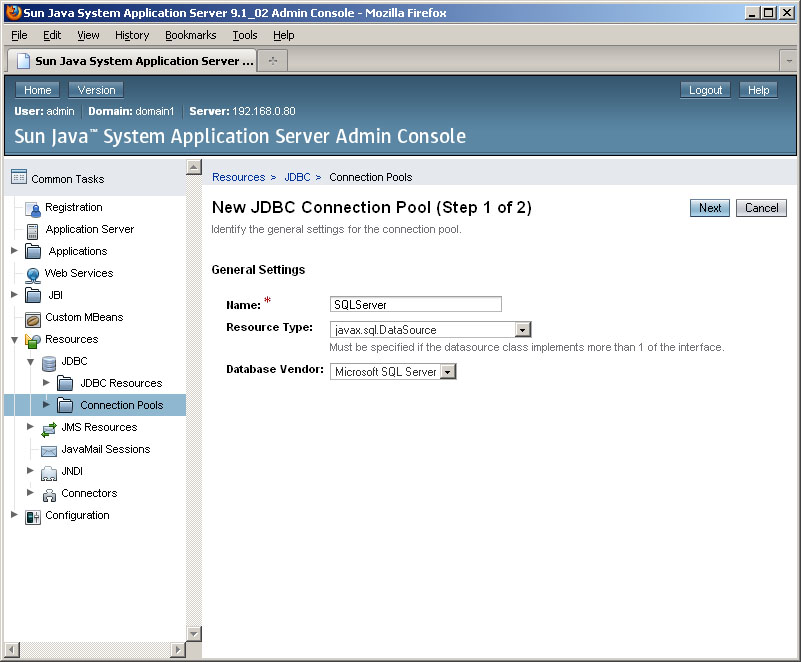Click the JBI folder icon

click(x=33, y=295)
